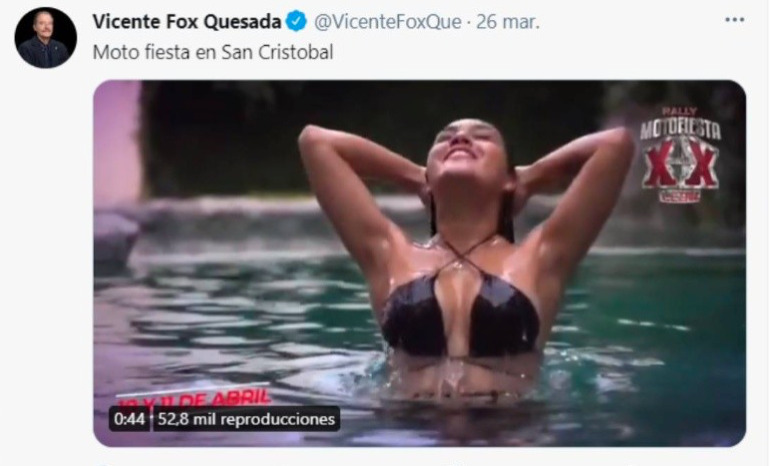Open the Vicente Fox Quesada display name

(187, 22)
